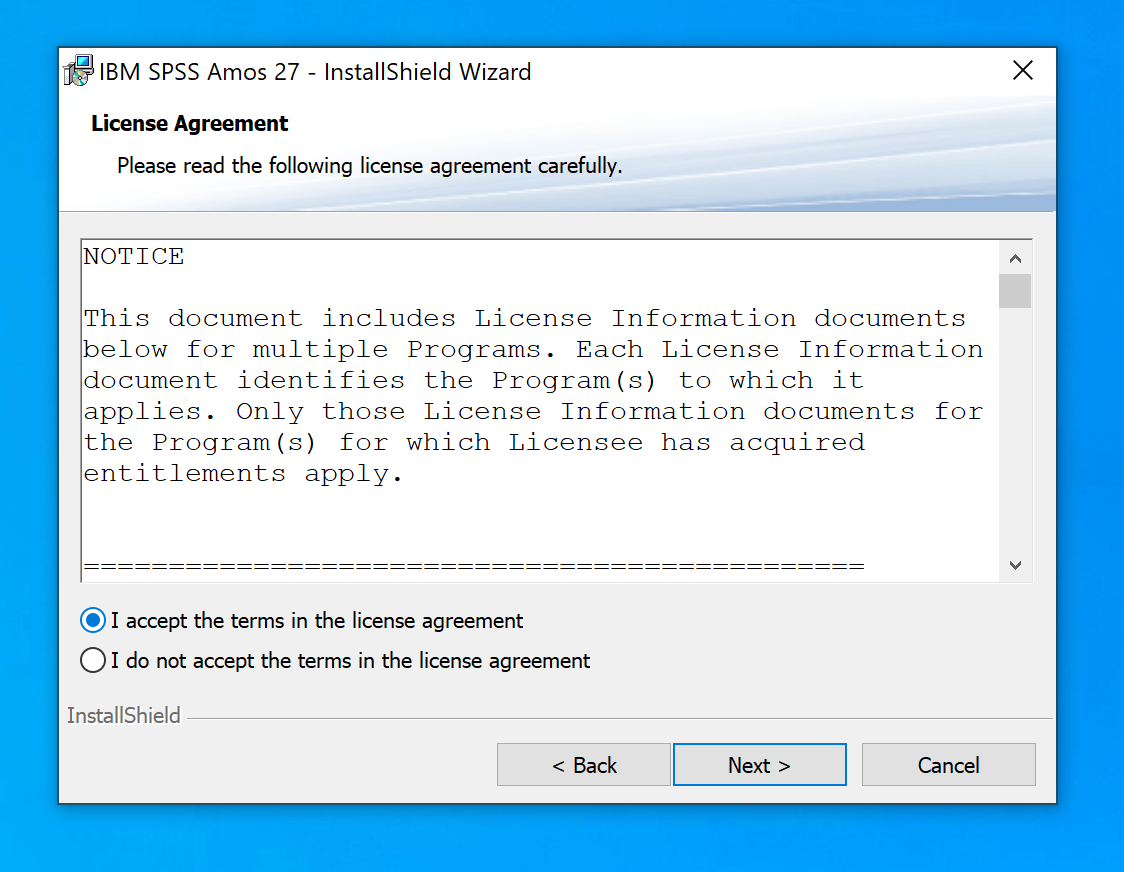Click the equals-sign divider line in license text
This screenshot has height=872, width=1124.
tap(473, 567)
